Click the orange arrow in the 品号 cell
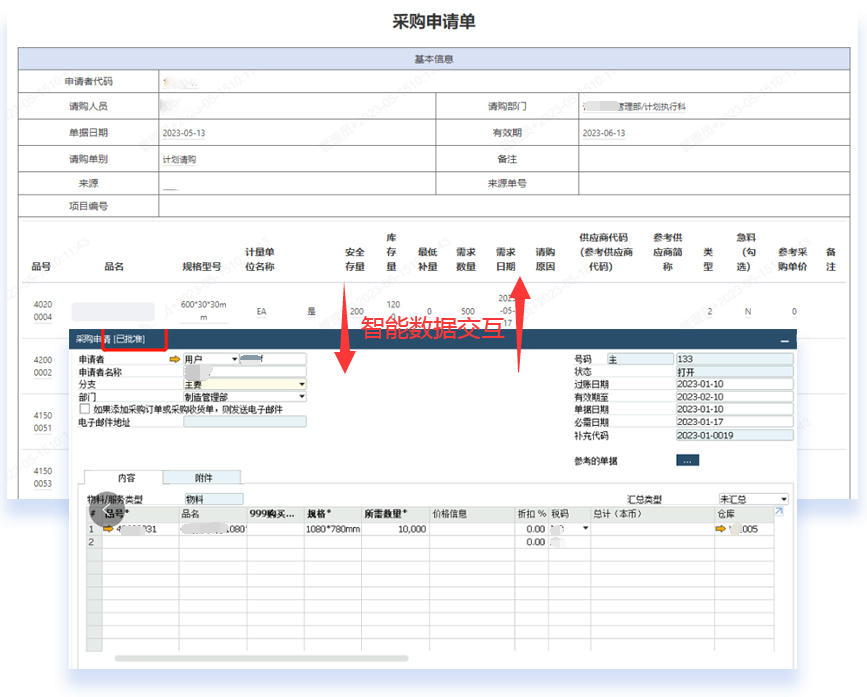 pyautogui.click(x=108, y=529)
